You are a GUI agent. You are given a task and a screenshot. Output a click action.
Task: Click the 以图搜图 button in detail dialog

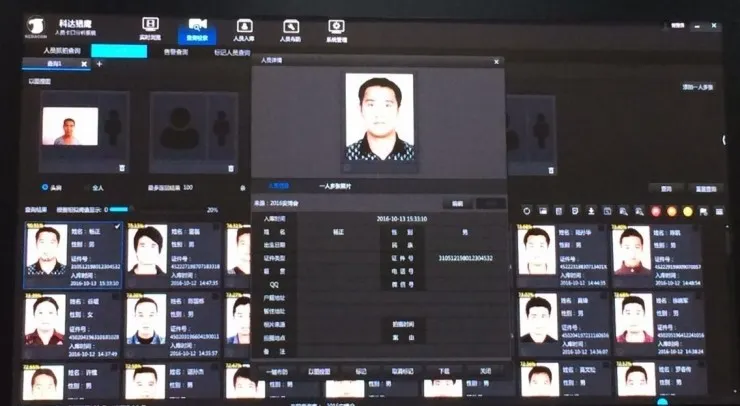pyautogui.click(x=319, y=372)
